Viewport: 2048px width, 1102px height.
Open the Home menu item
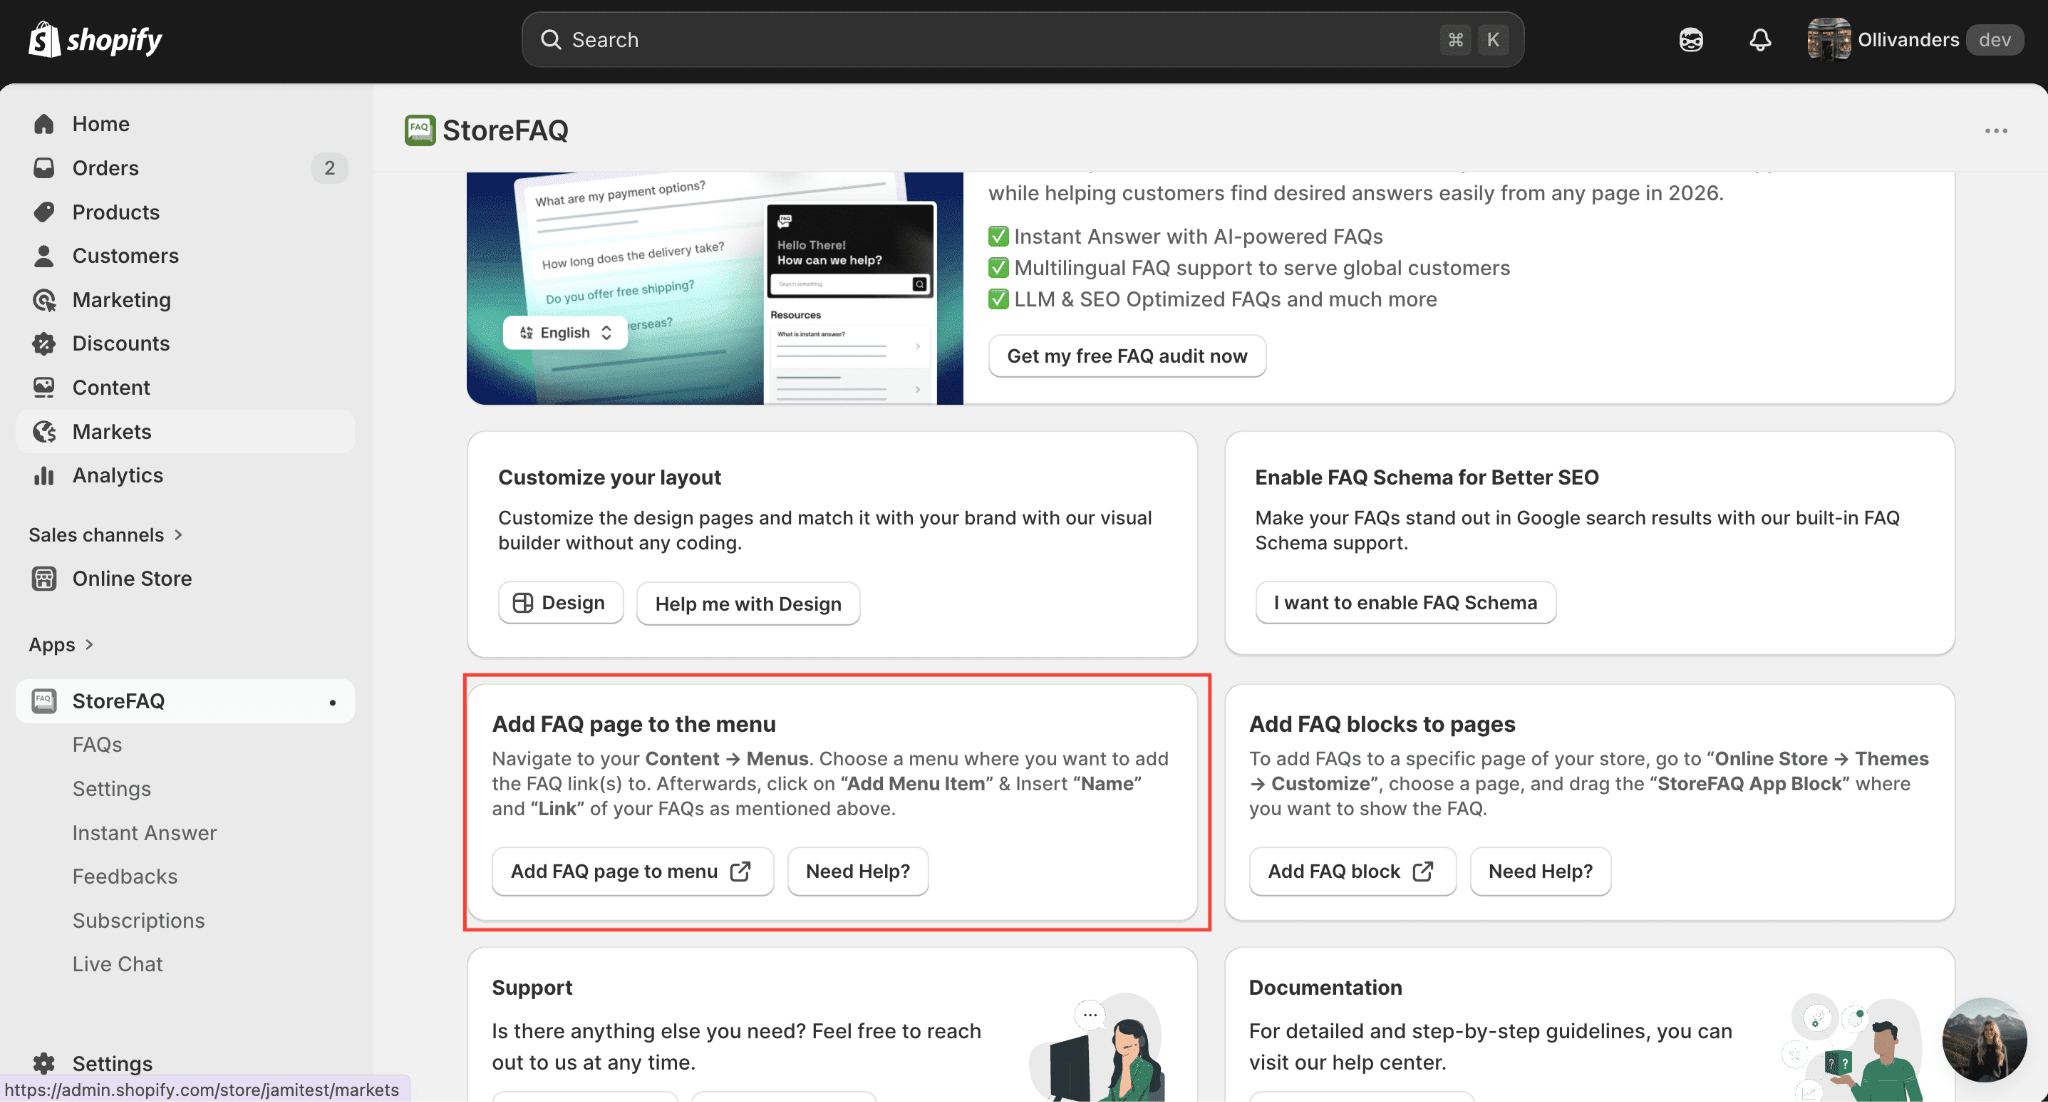click(x=185, y=124)
